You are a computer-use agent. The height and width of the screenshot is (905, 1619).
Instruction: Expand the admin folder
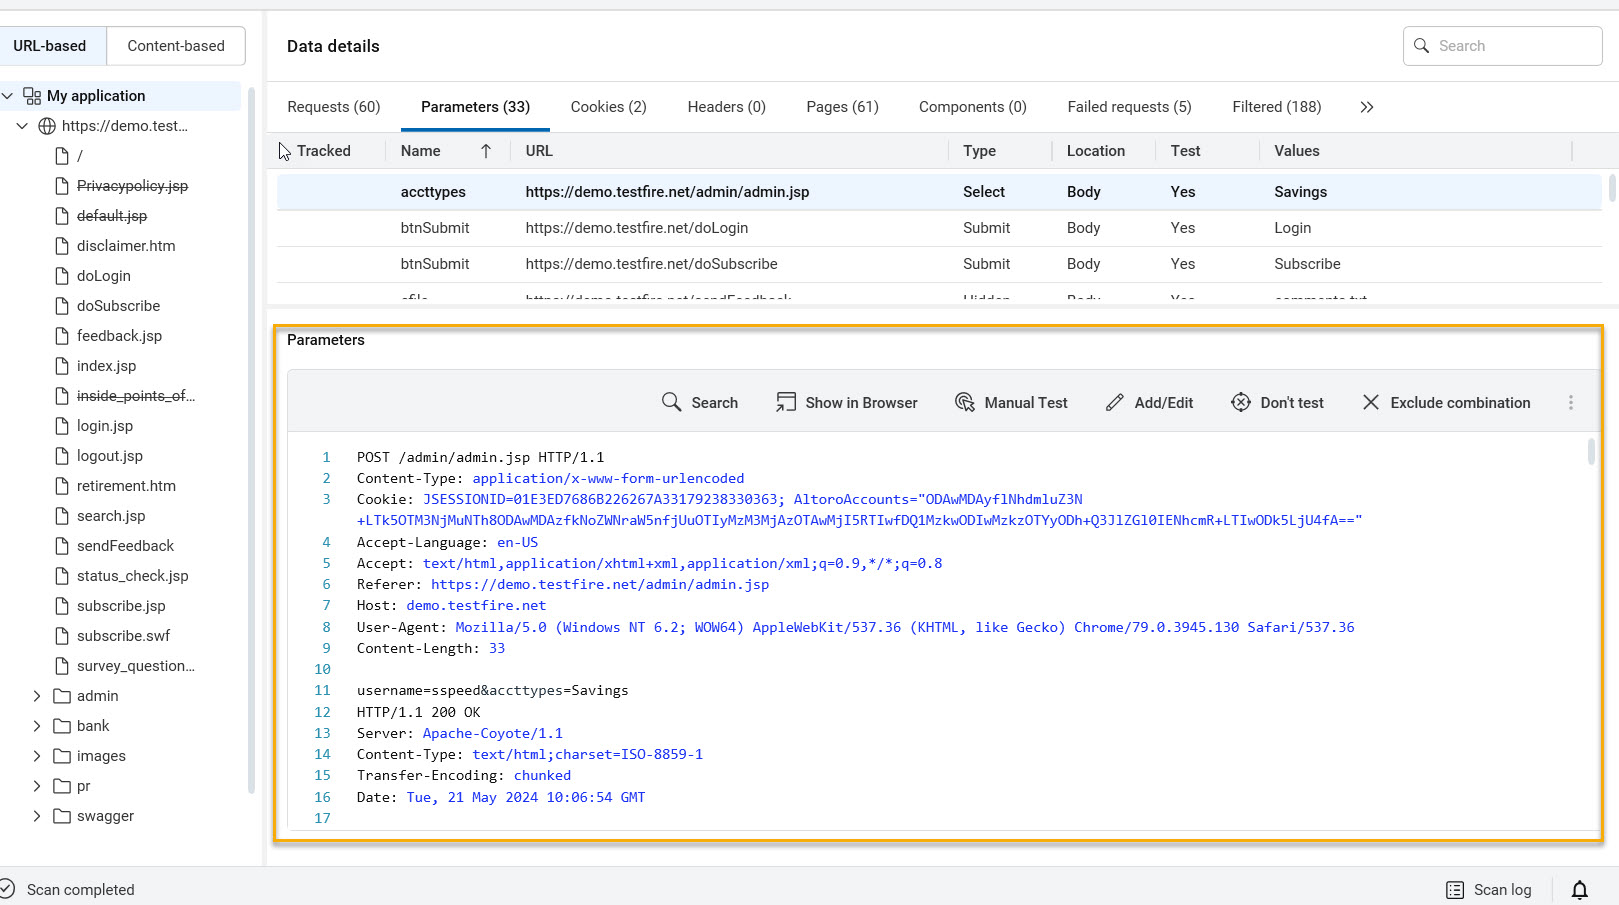tap(37, 696)
